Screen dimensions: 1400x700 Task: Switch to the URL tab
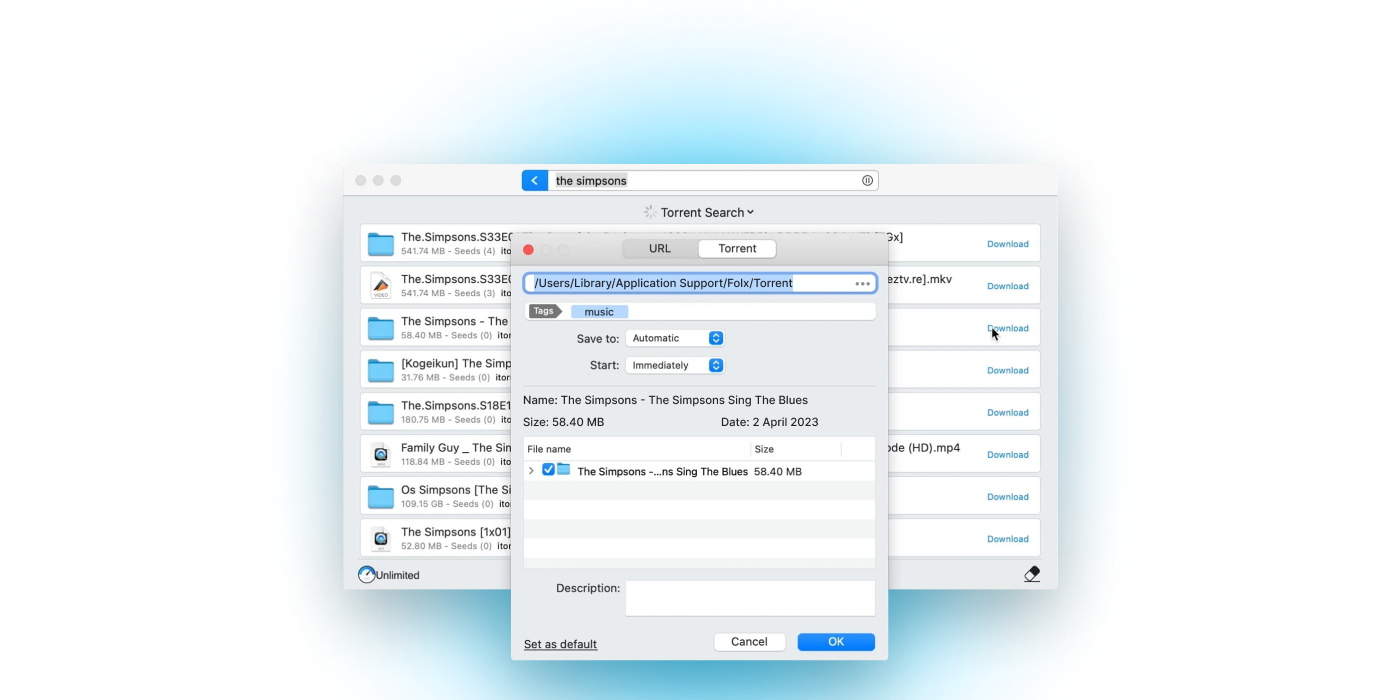(660, 249)
